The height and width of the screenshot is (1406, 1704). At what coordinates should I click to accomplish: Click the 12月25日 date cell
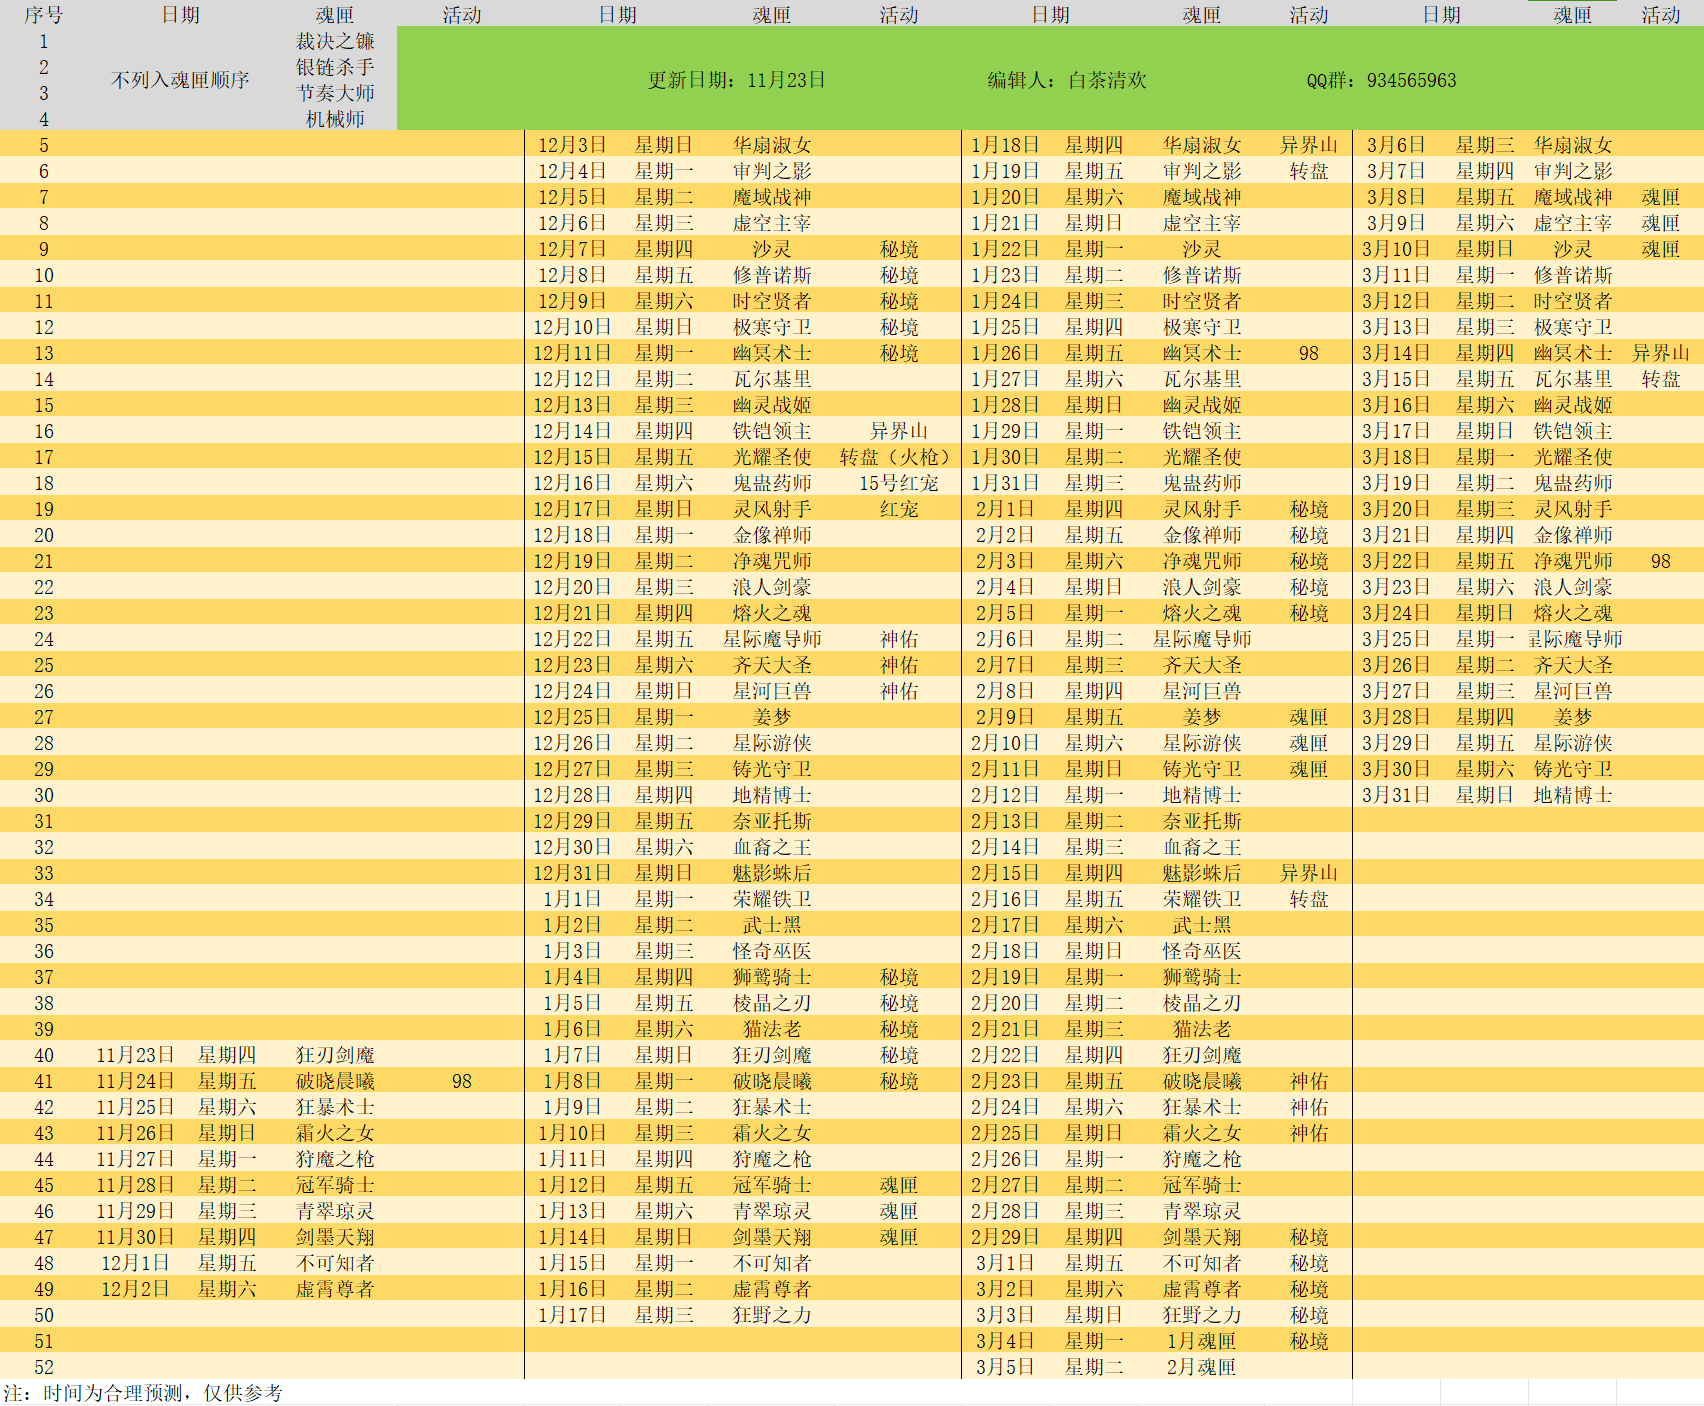[x=572, y=717]
